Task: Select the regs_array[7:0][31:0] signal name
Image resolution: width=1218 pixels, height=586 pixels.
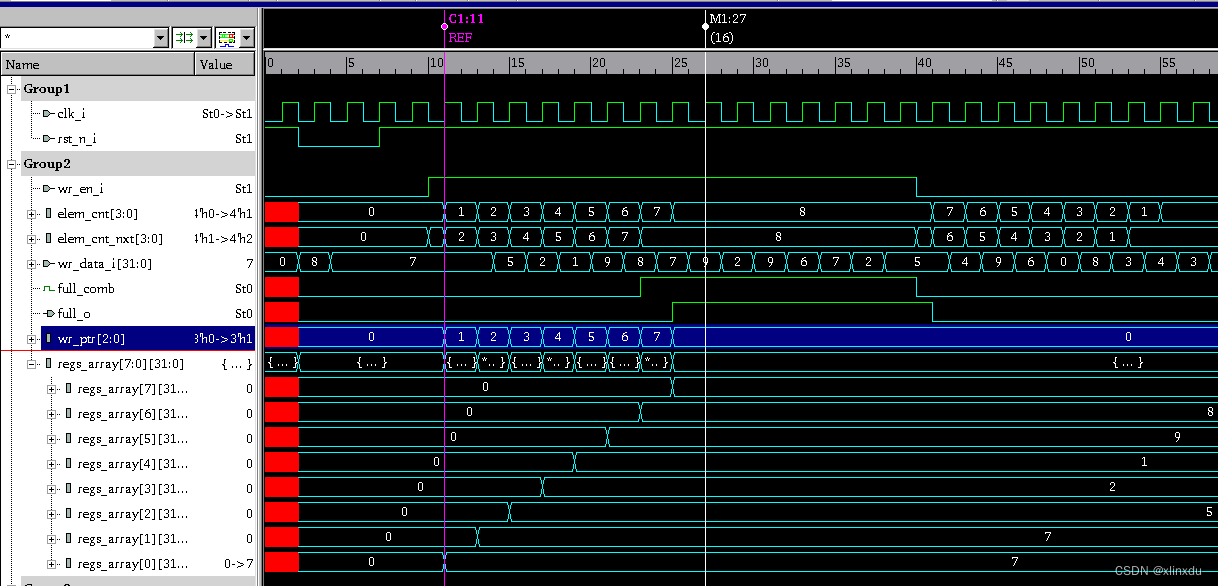Action: (x=120, y=364)
